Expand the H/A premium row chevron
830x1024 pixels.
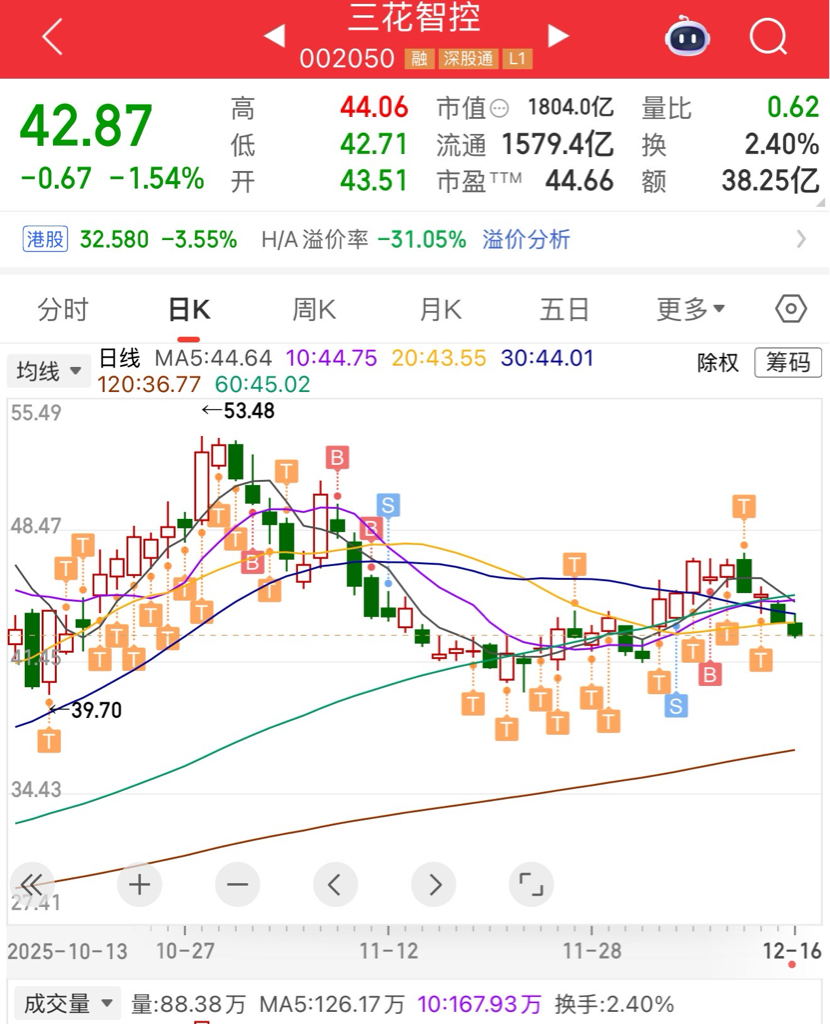point(802,240)
